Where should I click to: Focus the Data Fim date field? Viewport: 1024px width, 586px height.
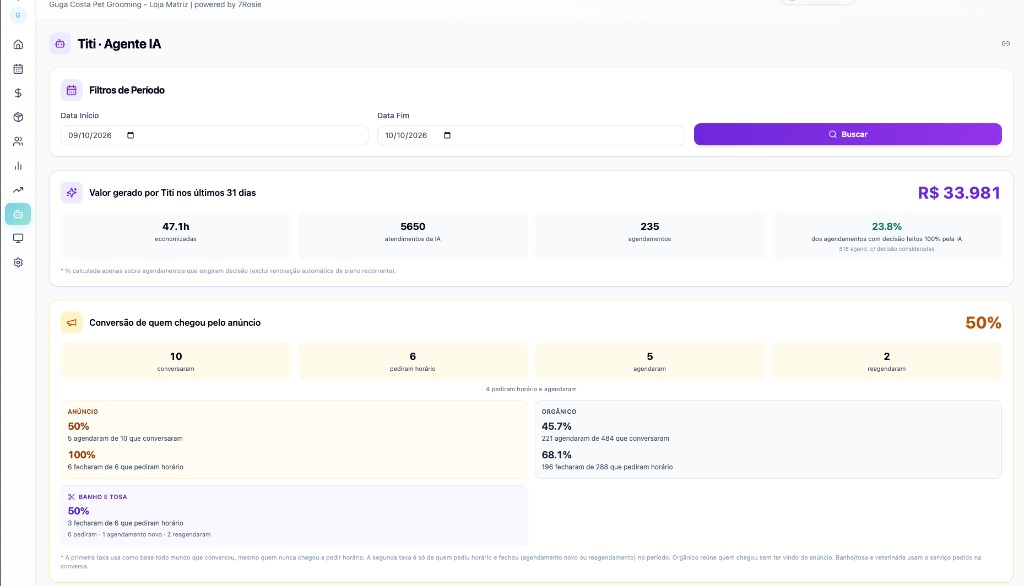click(x=531, y=135)
